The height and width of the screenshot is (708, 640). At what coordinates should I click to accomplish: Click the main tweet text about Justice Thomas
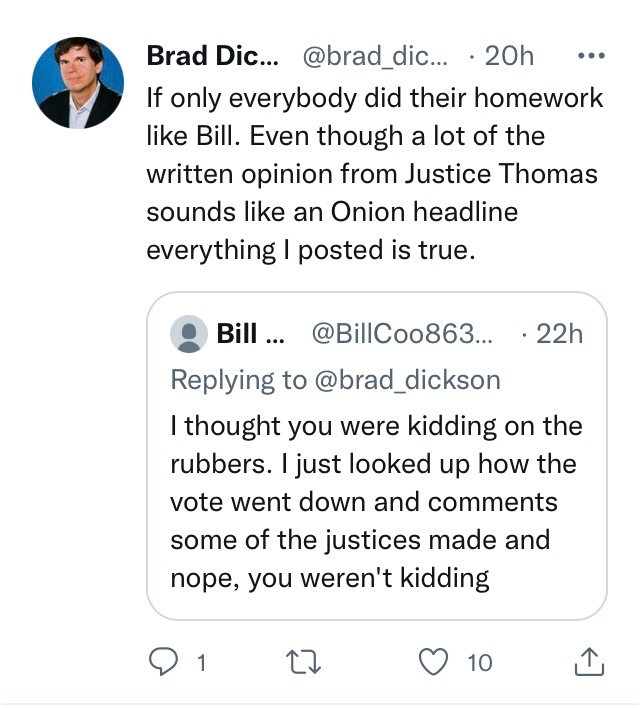[370, 173]
